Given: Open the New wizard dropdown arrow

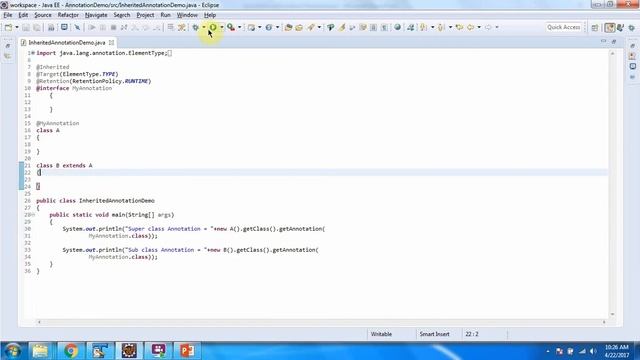Looking at the screenshot, I should coord(17,27).
